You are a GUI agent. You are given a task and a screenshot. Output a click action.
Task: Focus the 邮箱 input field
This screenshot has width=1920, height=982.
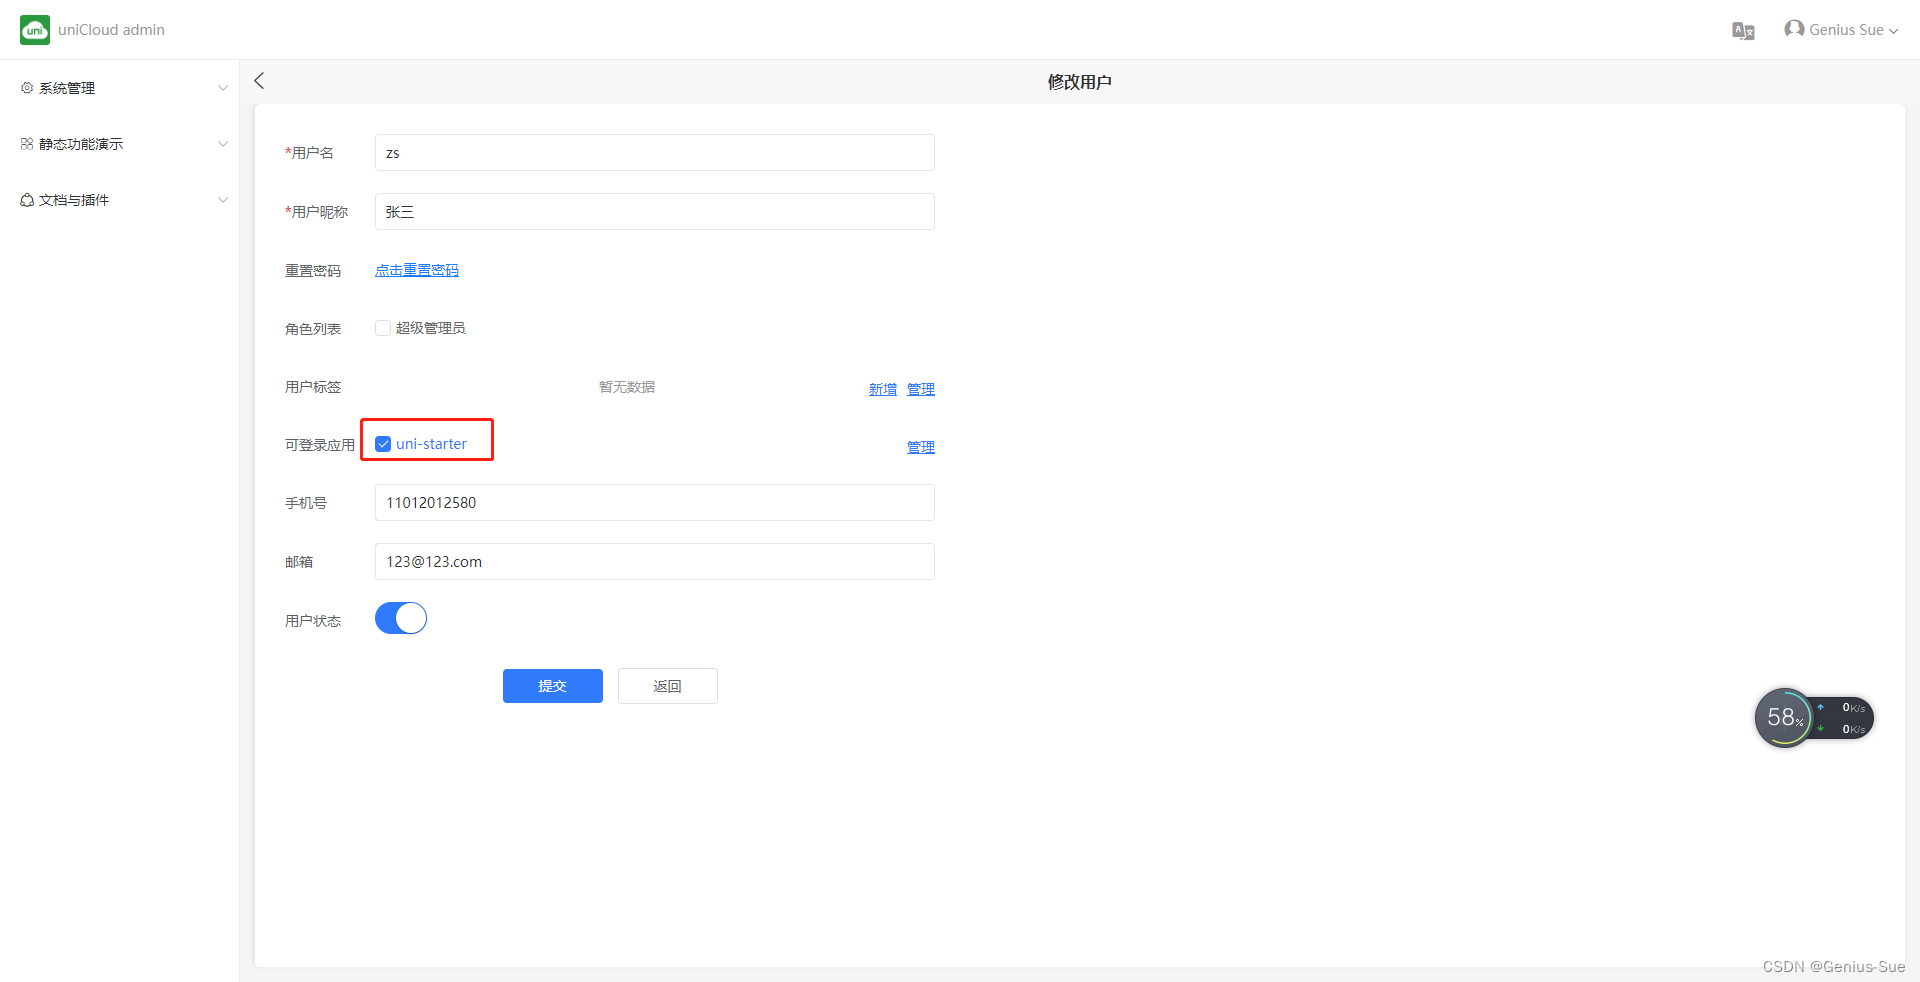[x=655, y=562]
